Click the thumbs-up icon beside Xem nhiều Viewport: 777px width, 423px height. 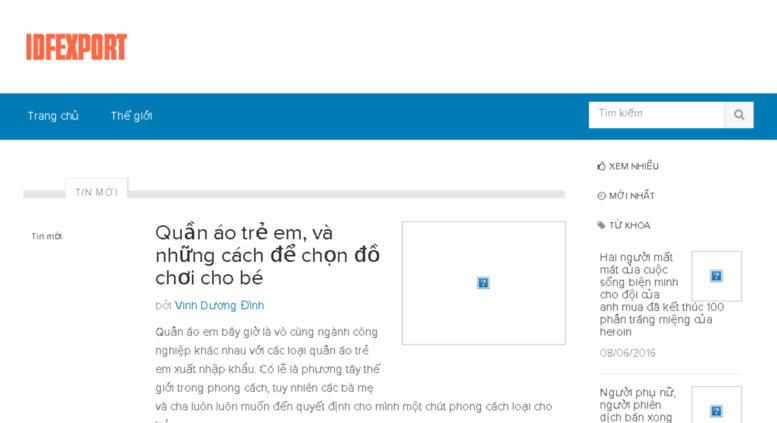pos(602,166)
